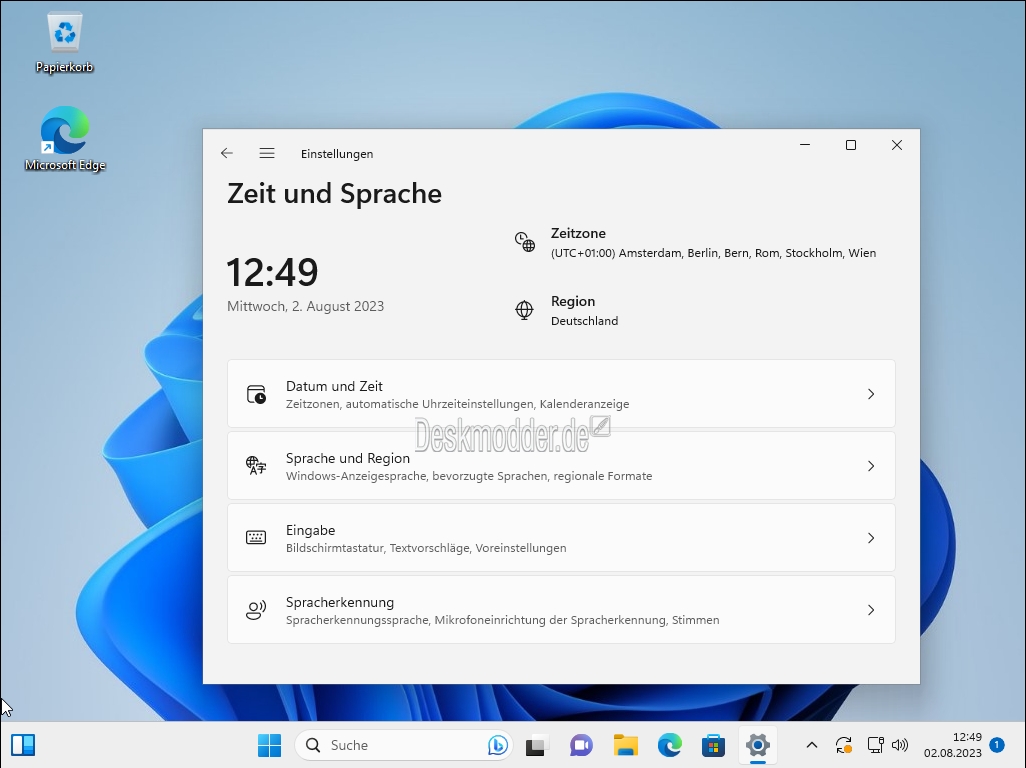Open Task View from the taskbar
1026x768 pixels.
[537, 745]
